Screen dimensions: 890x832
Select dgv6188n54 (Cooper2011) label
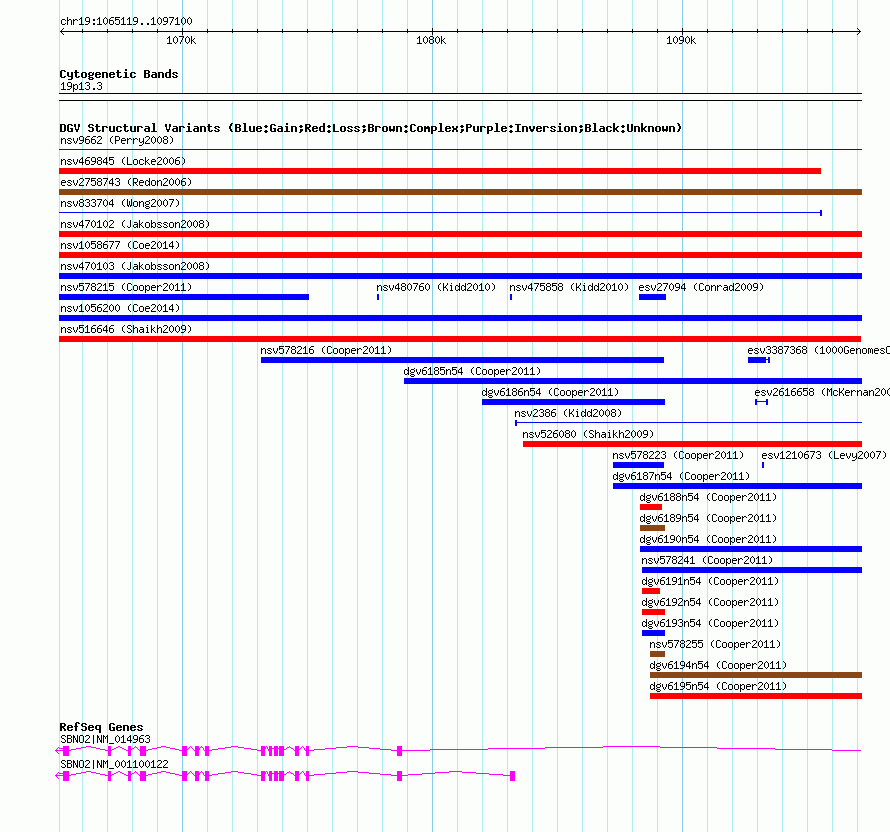708,497
